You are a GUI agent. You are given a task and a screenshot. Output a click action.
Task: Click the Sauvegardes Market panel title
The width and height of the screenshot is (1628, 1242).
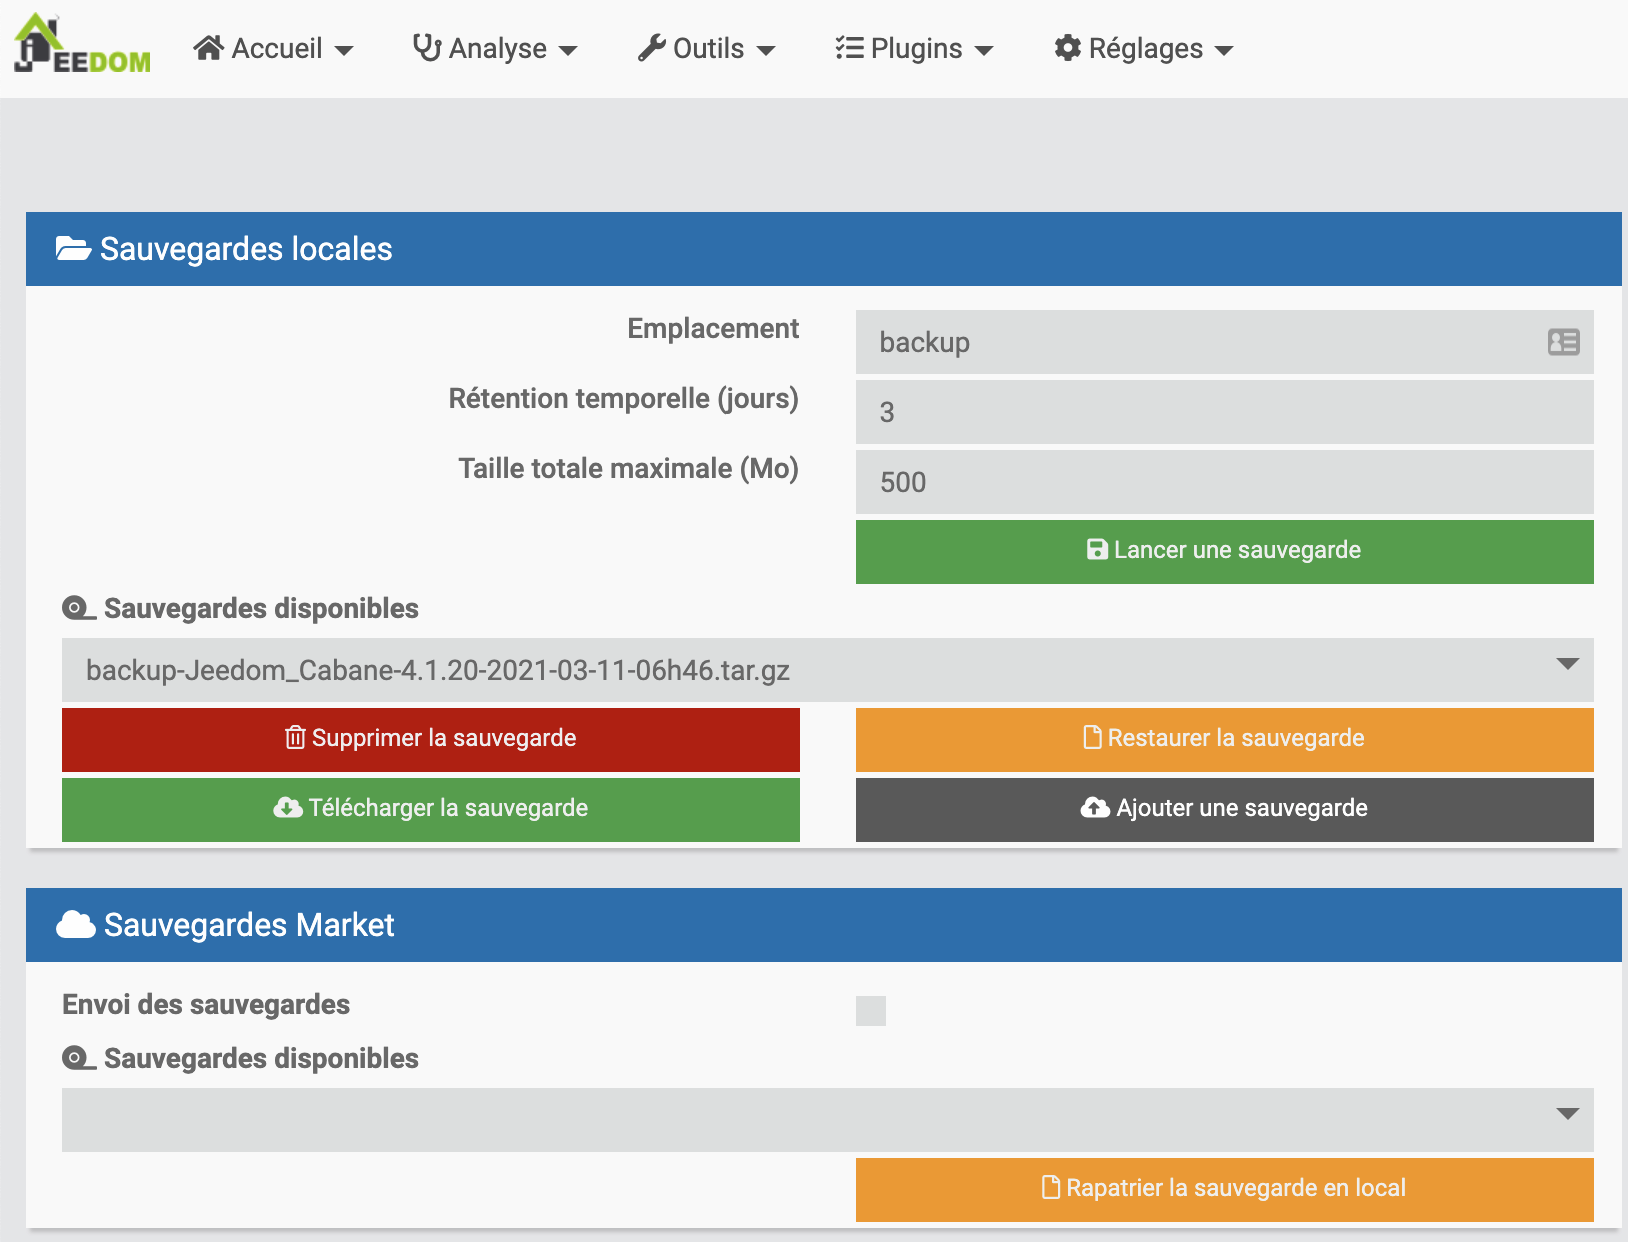[249, 925]
